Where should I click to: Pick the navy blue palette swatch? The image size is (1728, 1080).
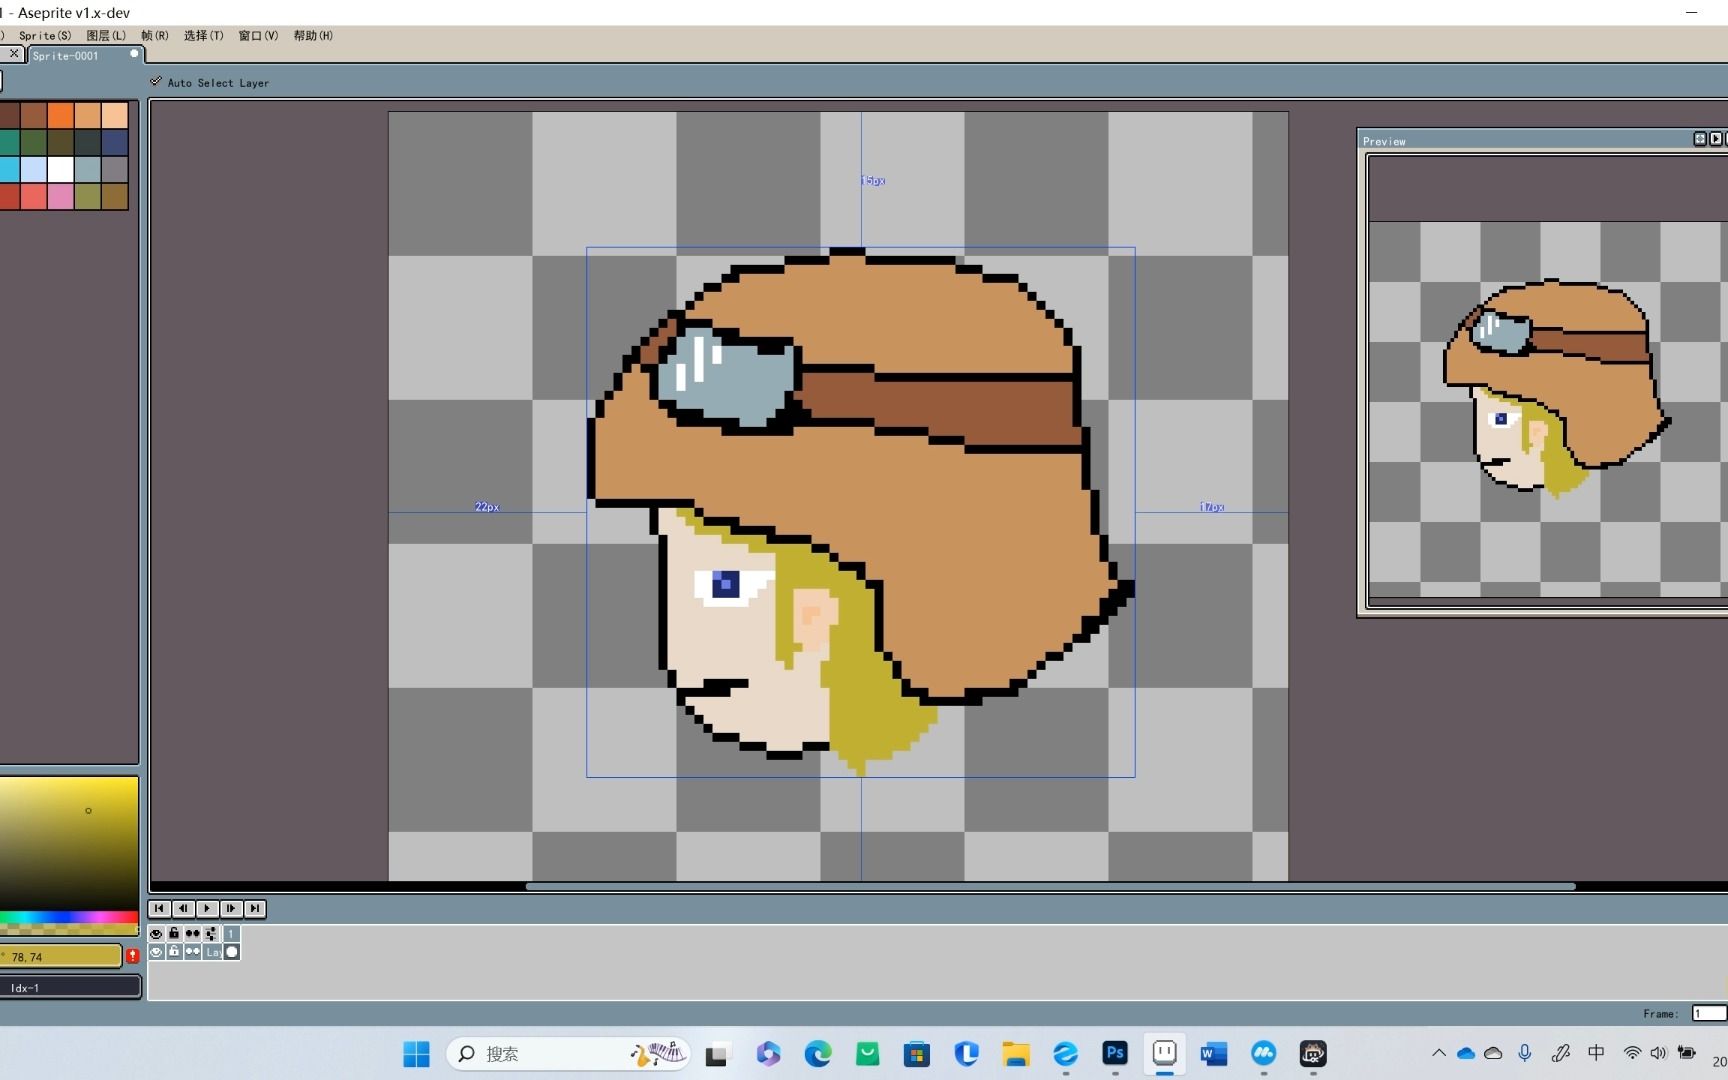[x=115, y=142]
